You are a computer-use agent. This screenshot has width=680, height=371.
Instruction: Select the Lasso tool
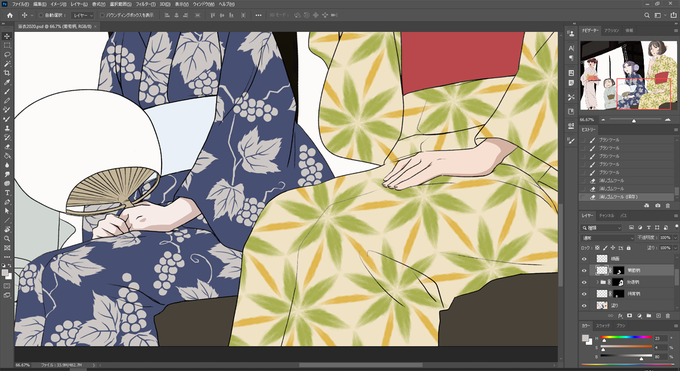coord(7,55)
